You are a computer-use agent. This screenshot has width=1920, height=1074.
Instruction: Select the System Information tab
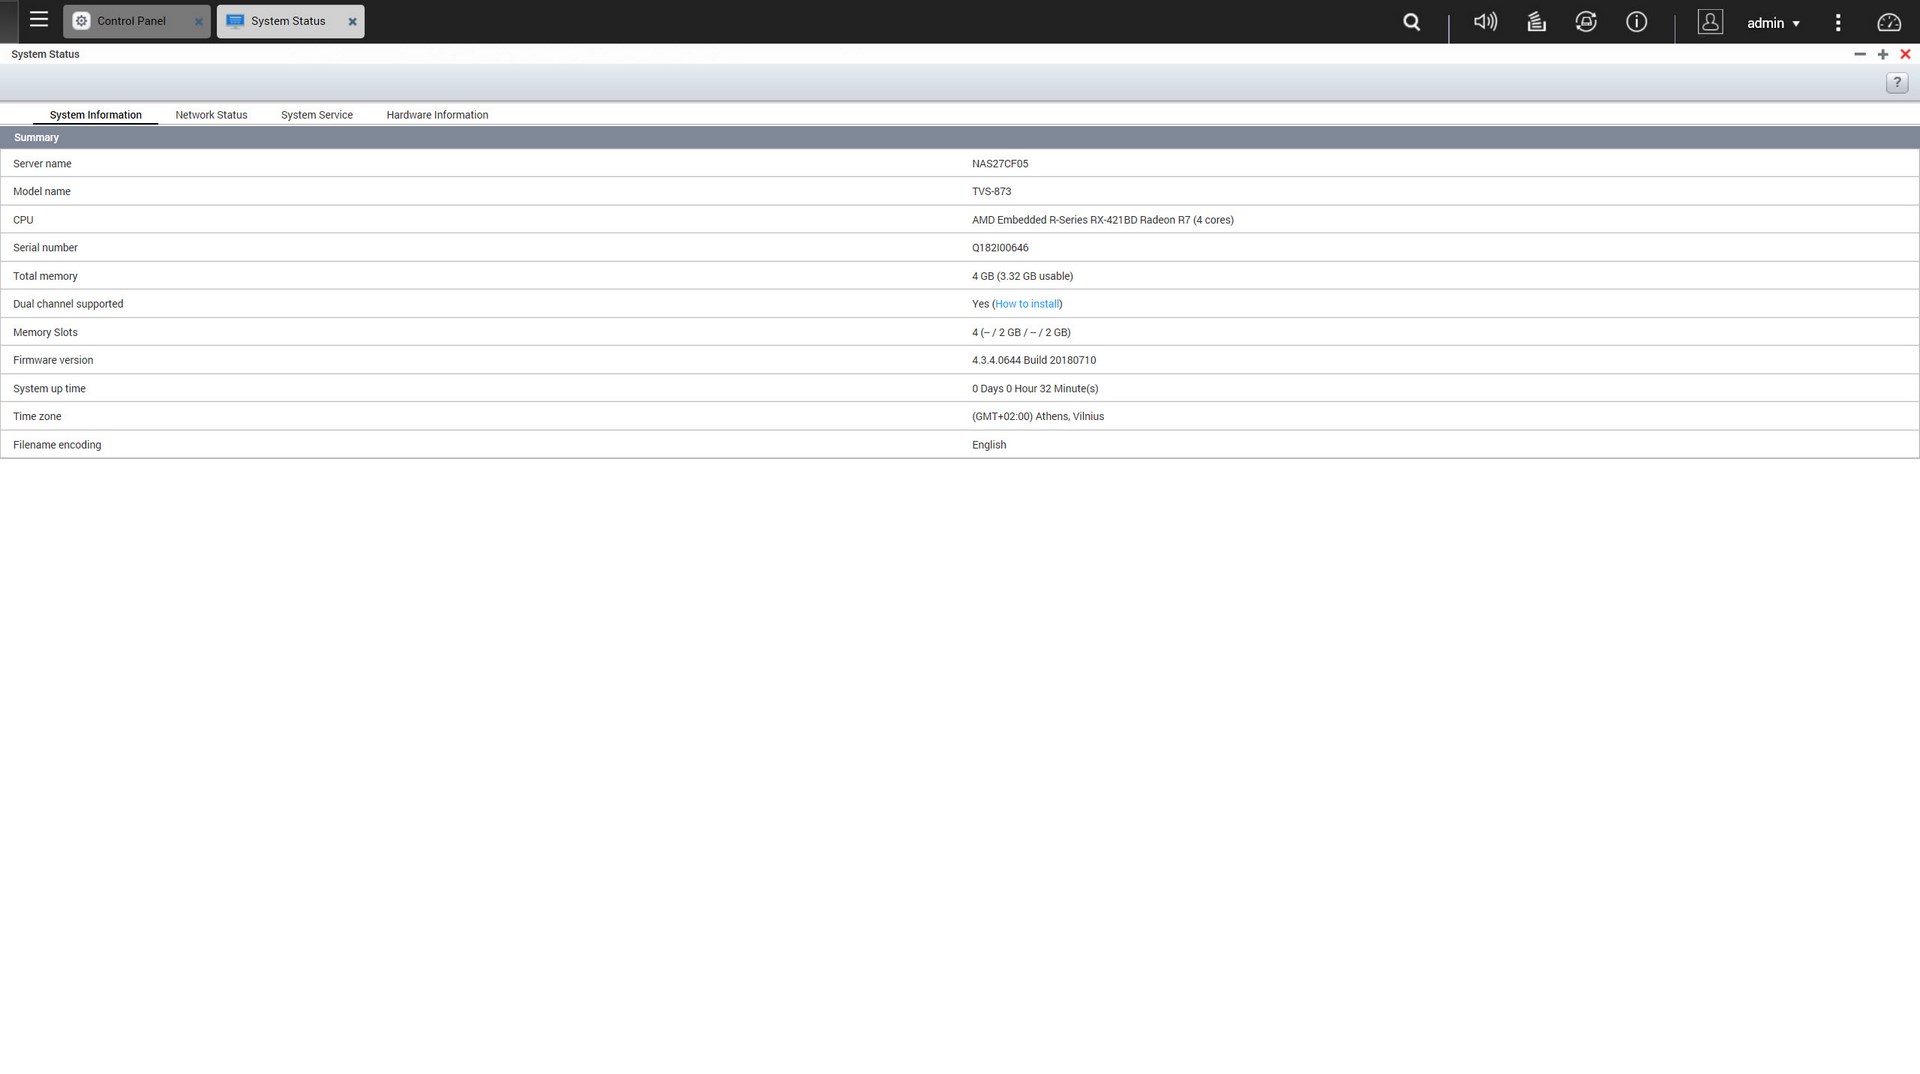click(96, 115)
